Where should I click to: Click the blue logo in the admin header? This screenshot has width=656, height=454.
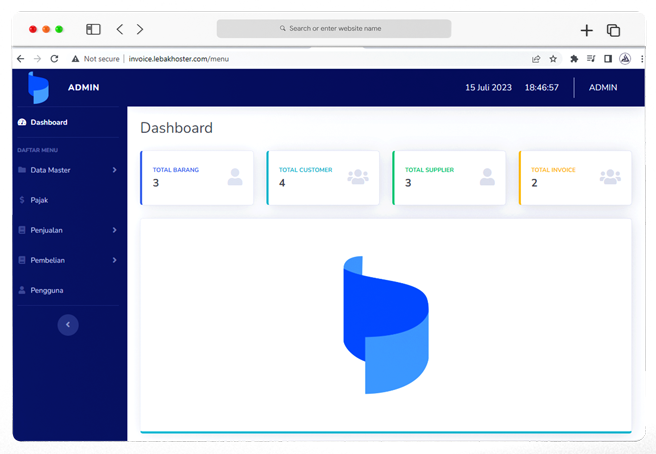[38, 88]
